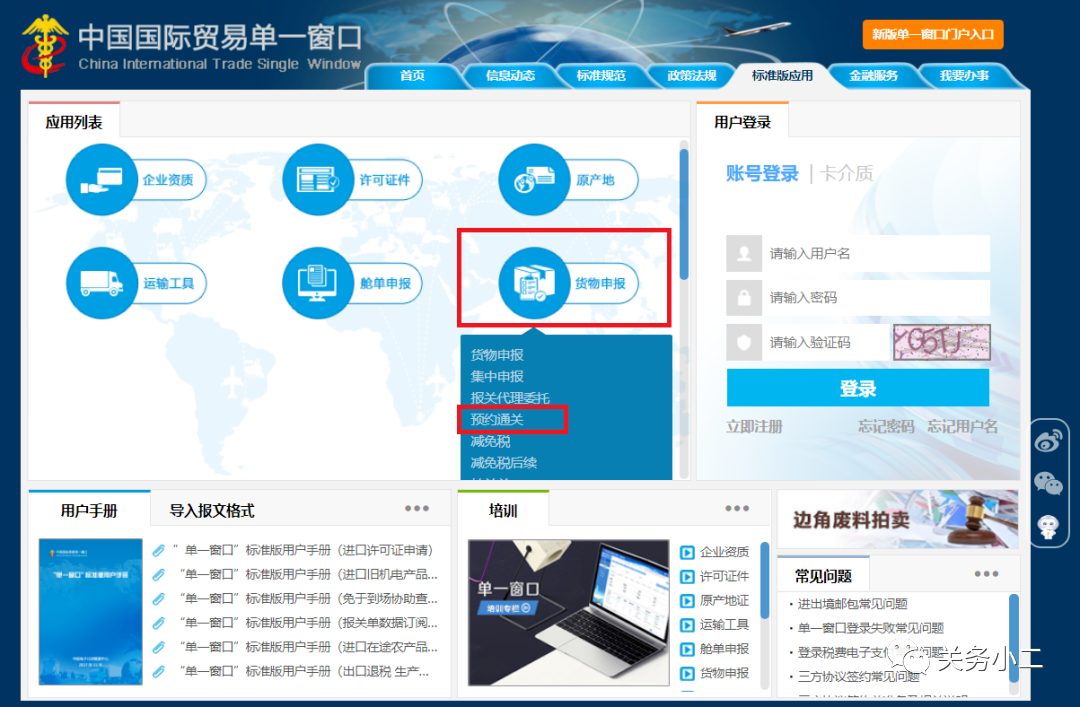Choose 报关代理委托 in the dropdown menu
1080x707 pixels.
tap(510, 398)
